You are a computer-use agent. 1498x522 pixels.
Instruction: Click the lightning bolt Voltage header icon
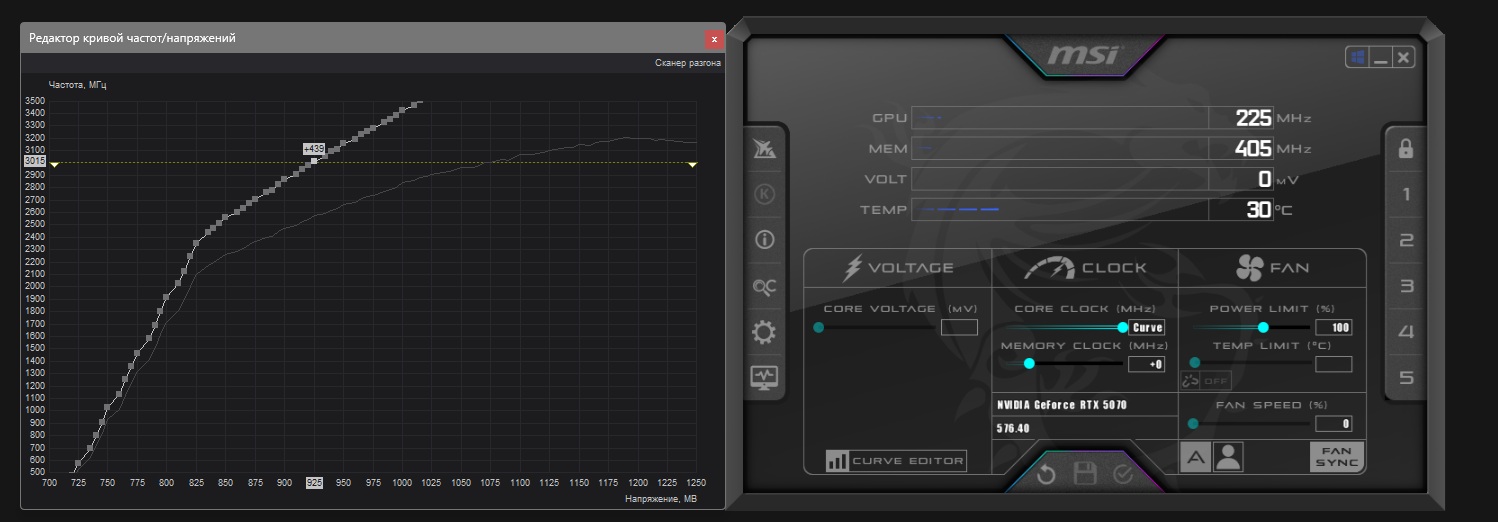point(853,268)
